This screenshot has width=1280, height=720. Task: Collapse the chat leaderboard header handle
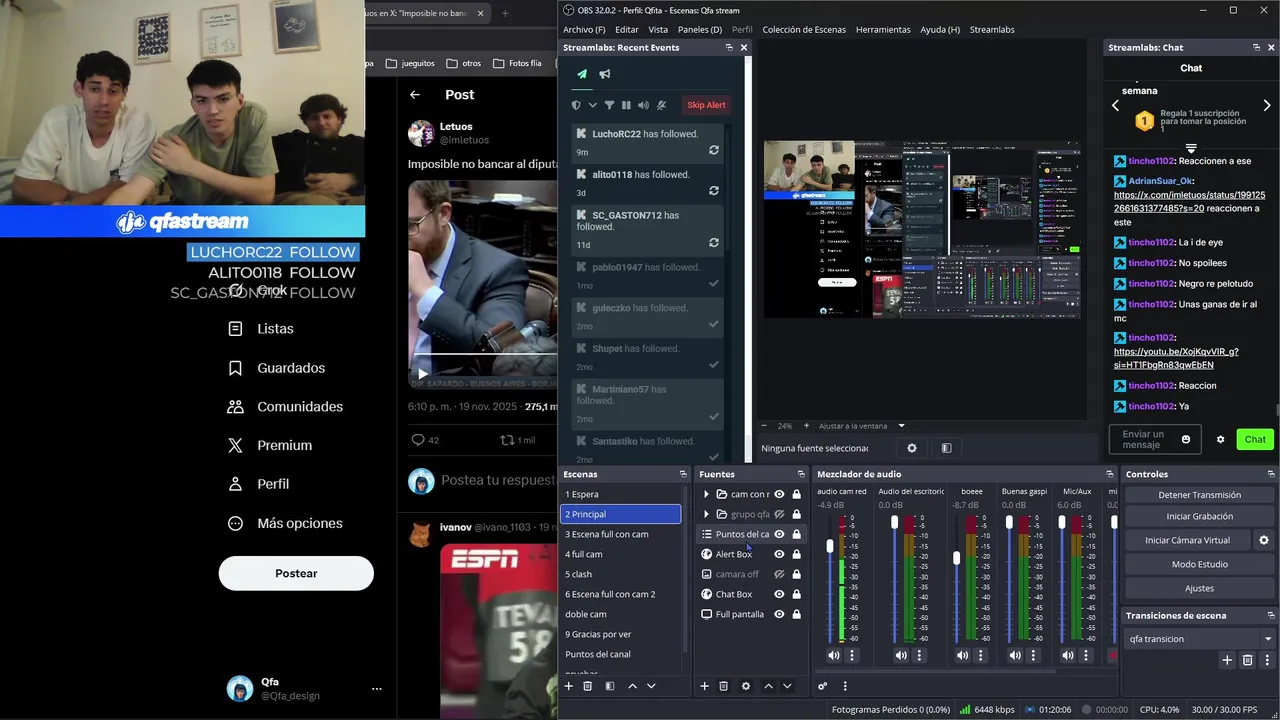tap(1191, 148)
